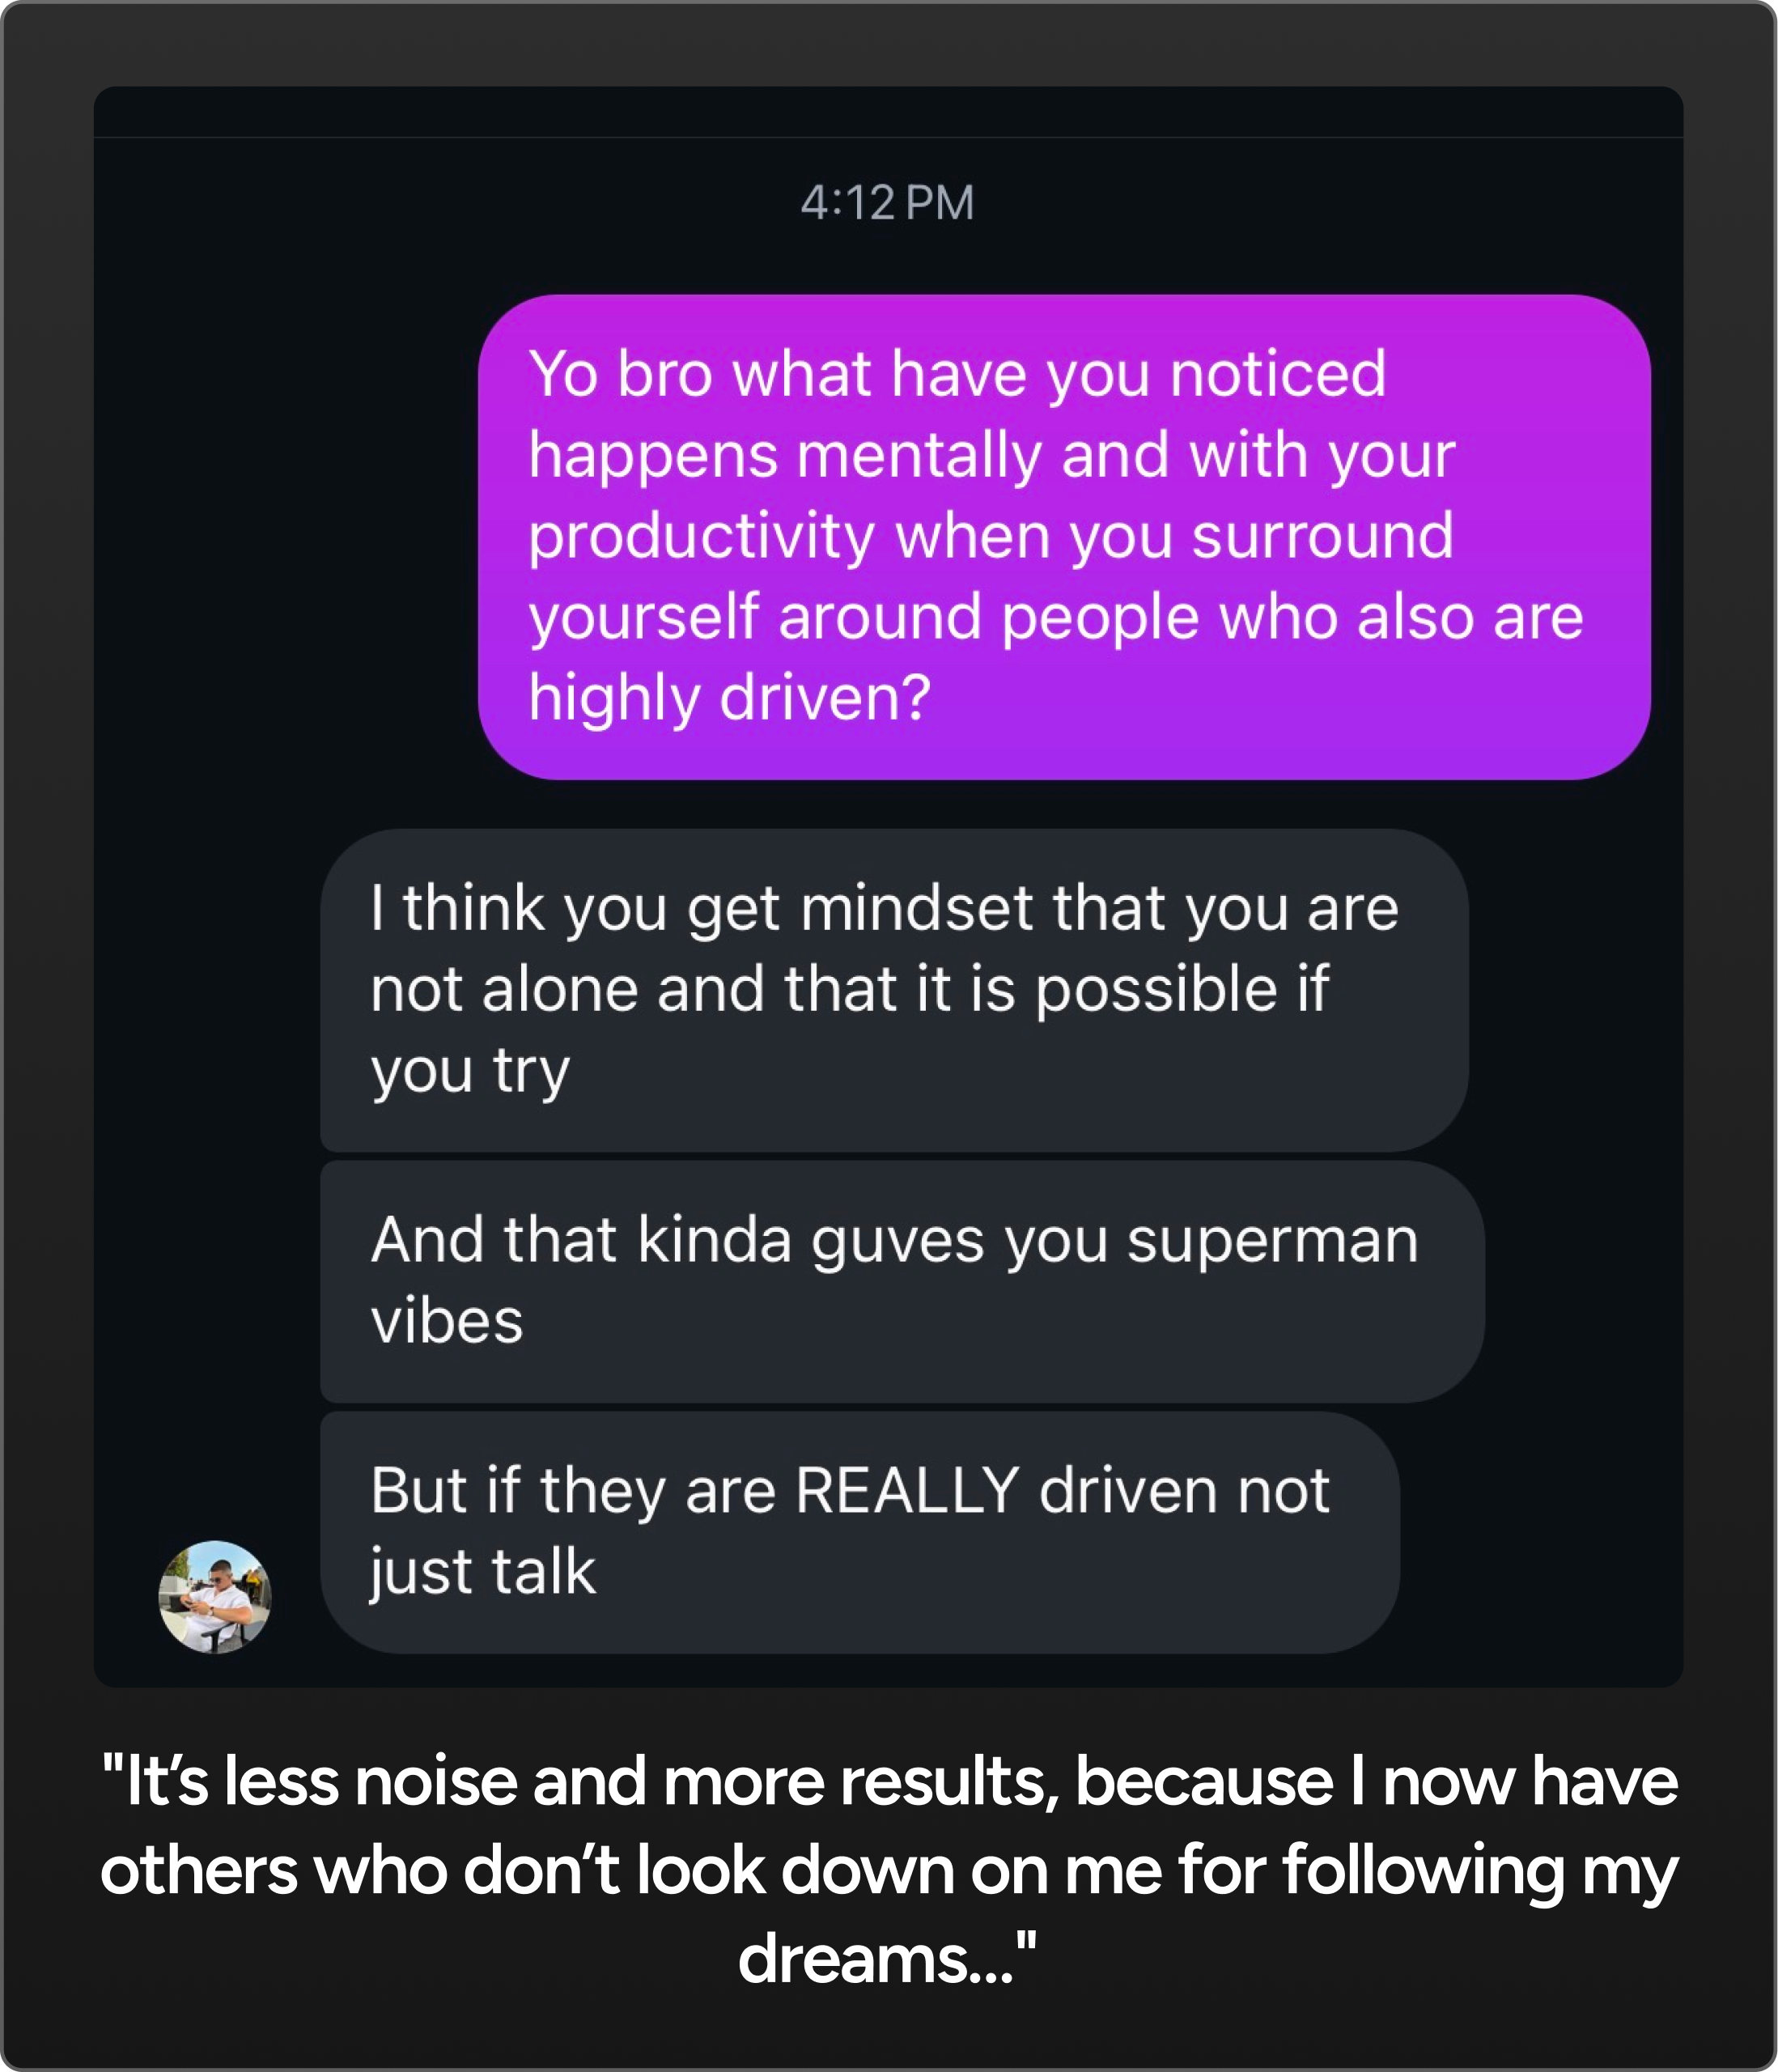The height and width of the screenshot is (2072, 1778).
Task: Click the word "vibes" in the second reply
Action: coord(447,1321)
